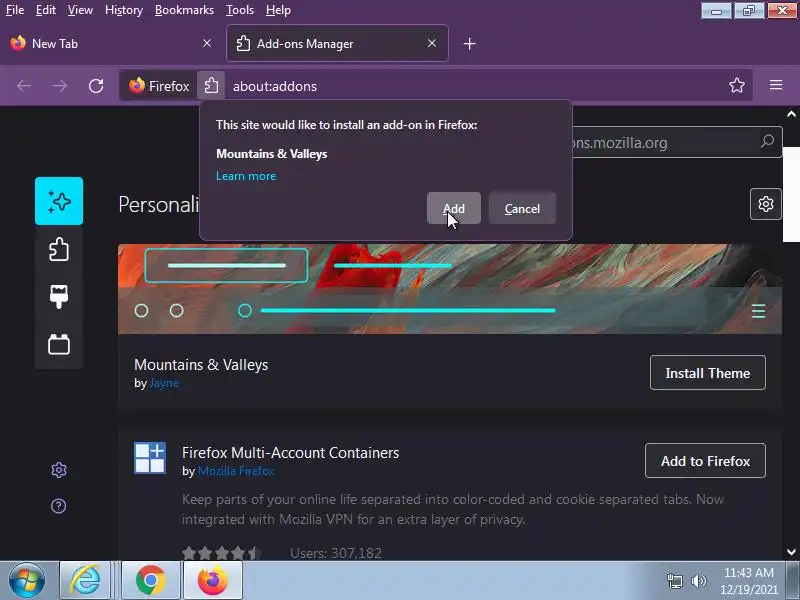Open the View menu
The width and height of the screenshot is (800, 600).
pyautogui.click(x=80, y=10)
